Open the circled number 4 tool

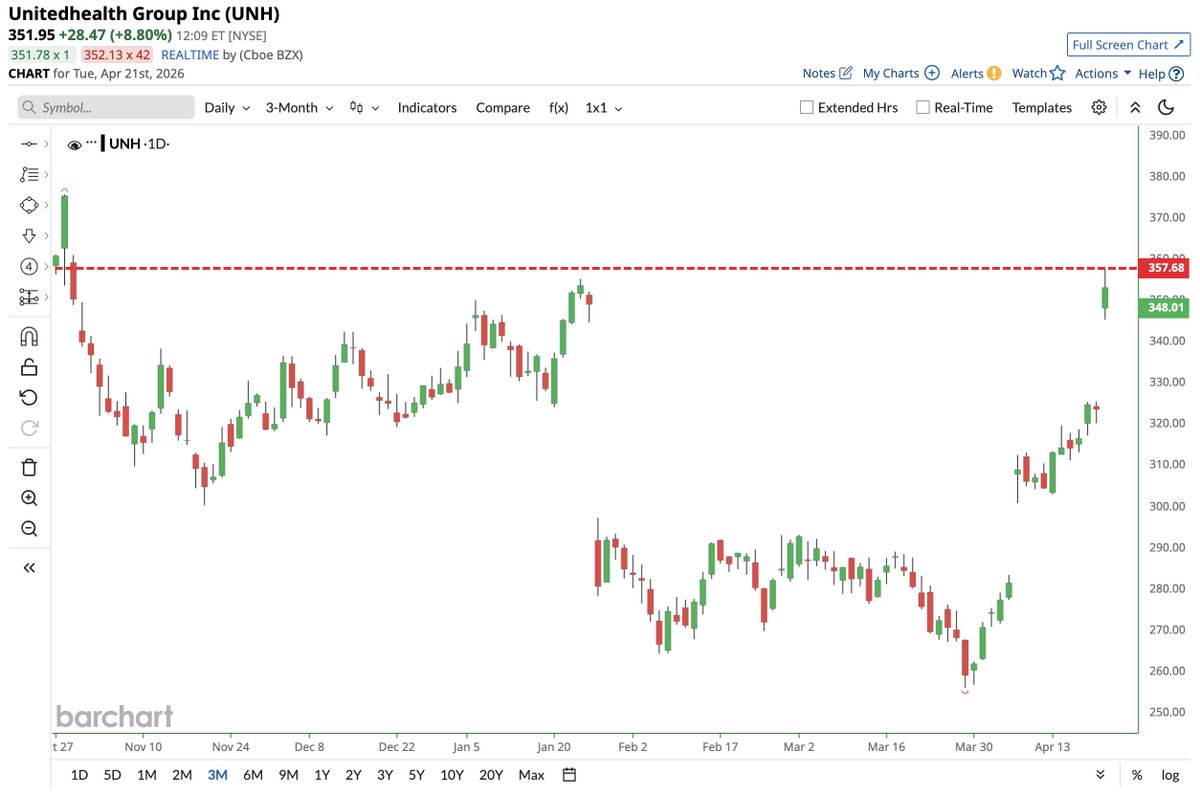(x=28, y=266)
